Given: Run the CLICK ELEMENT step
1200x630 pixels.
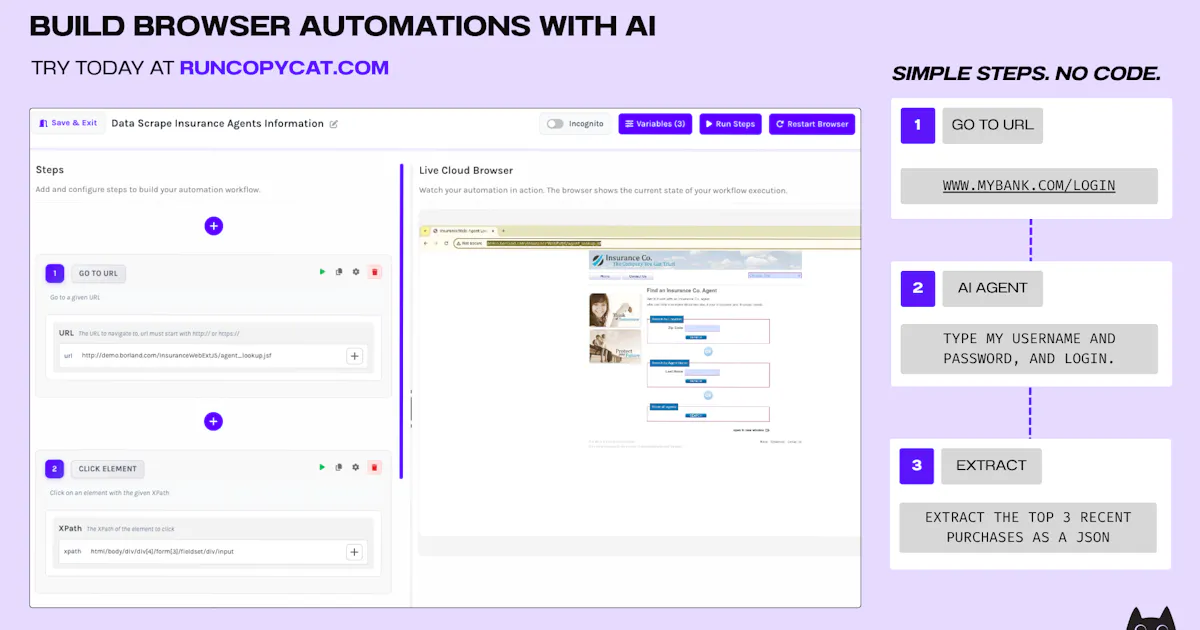Looking at the screenshot, I should 322,467.
